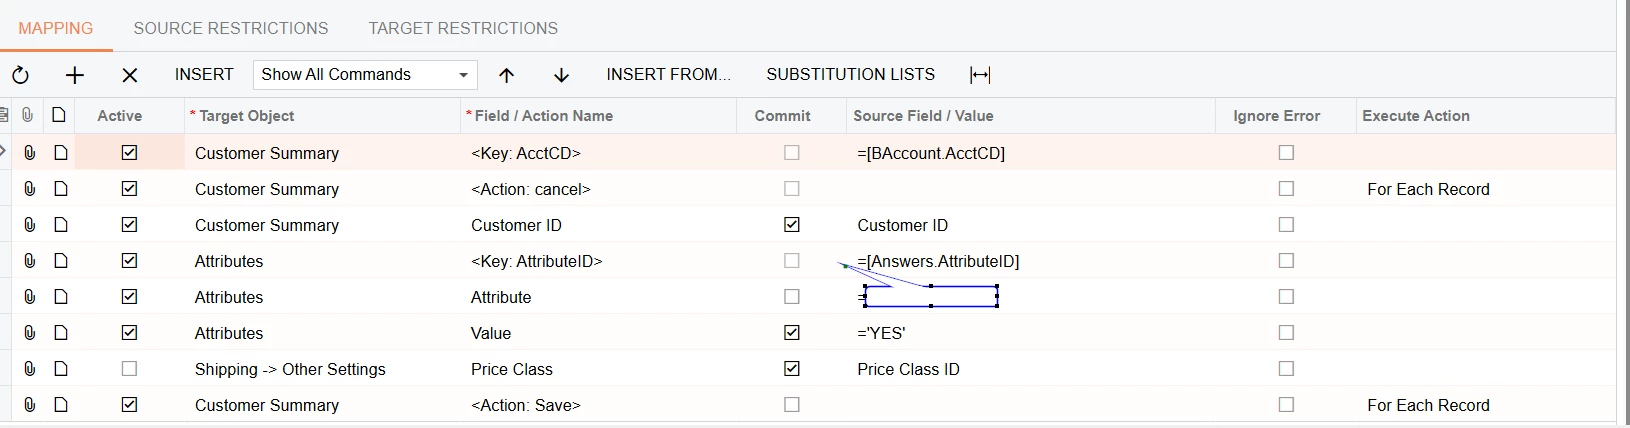The image size is (1630, 428).
Task: Click the INSERT button
Action: click(x=204, y=75)
